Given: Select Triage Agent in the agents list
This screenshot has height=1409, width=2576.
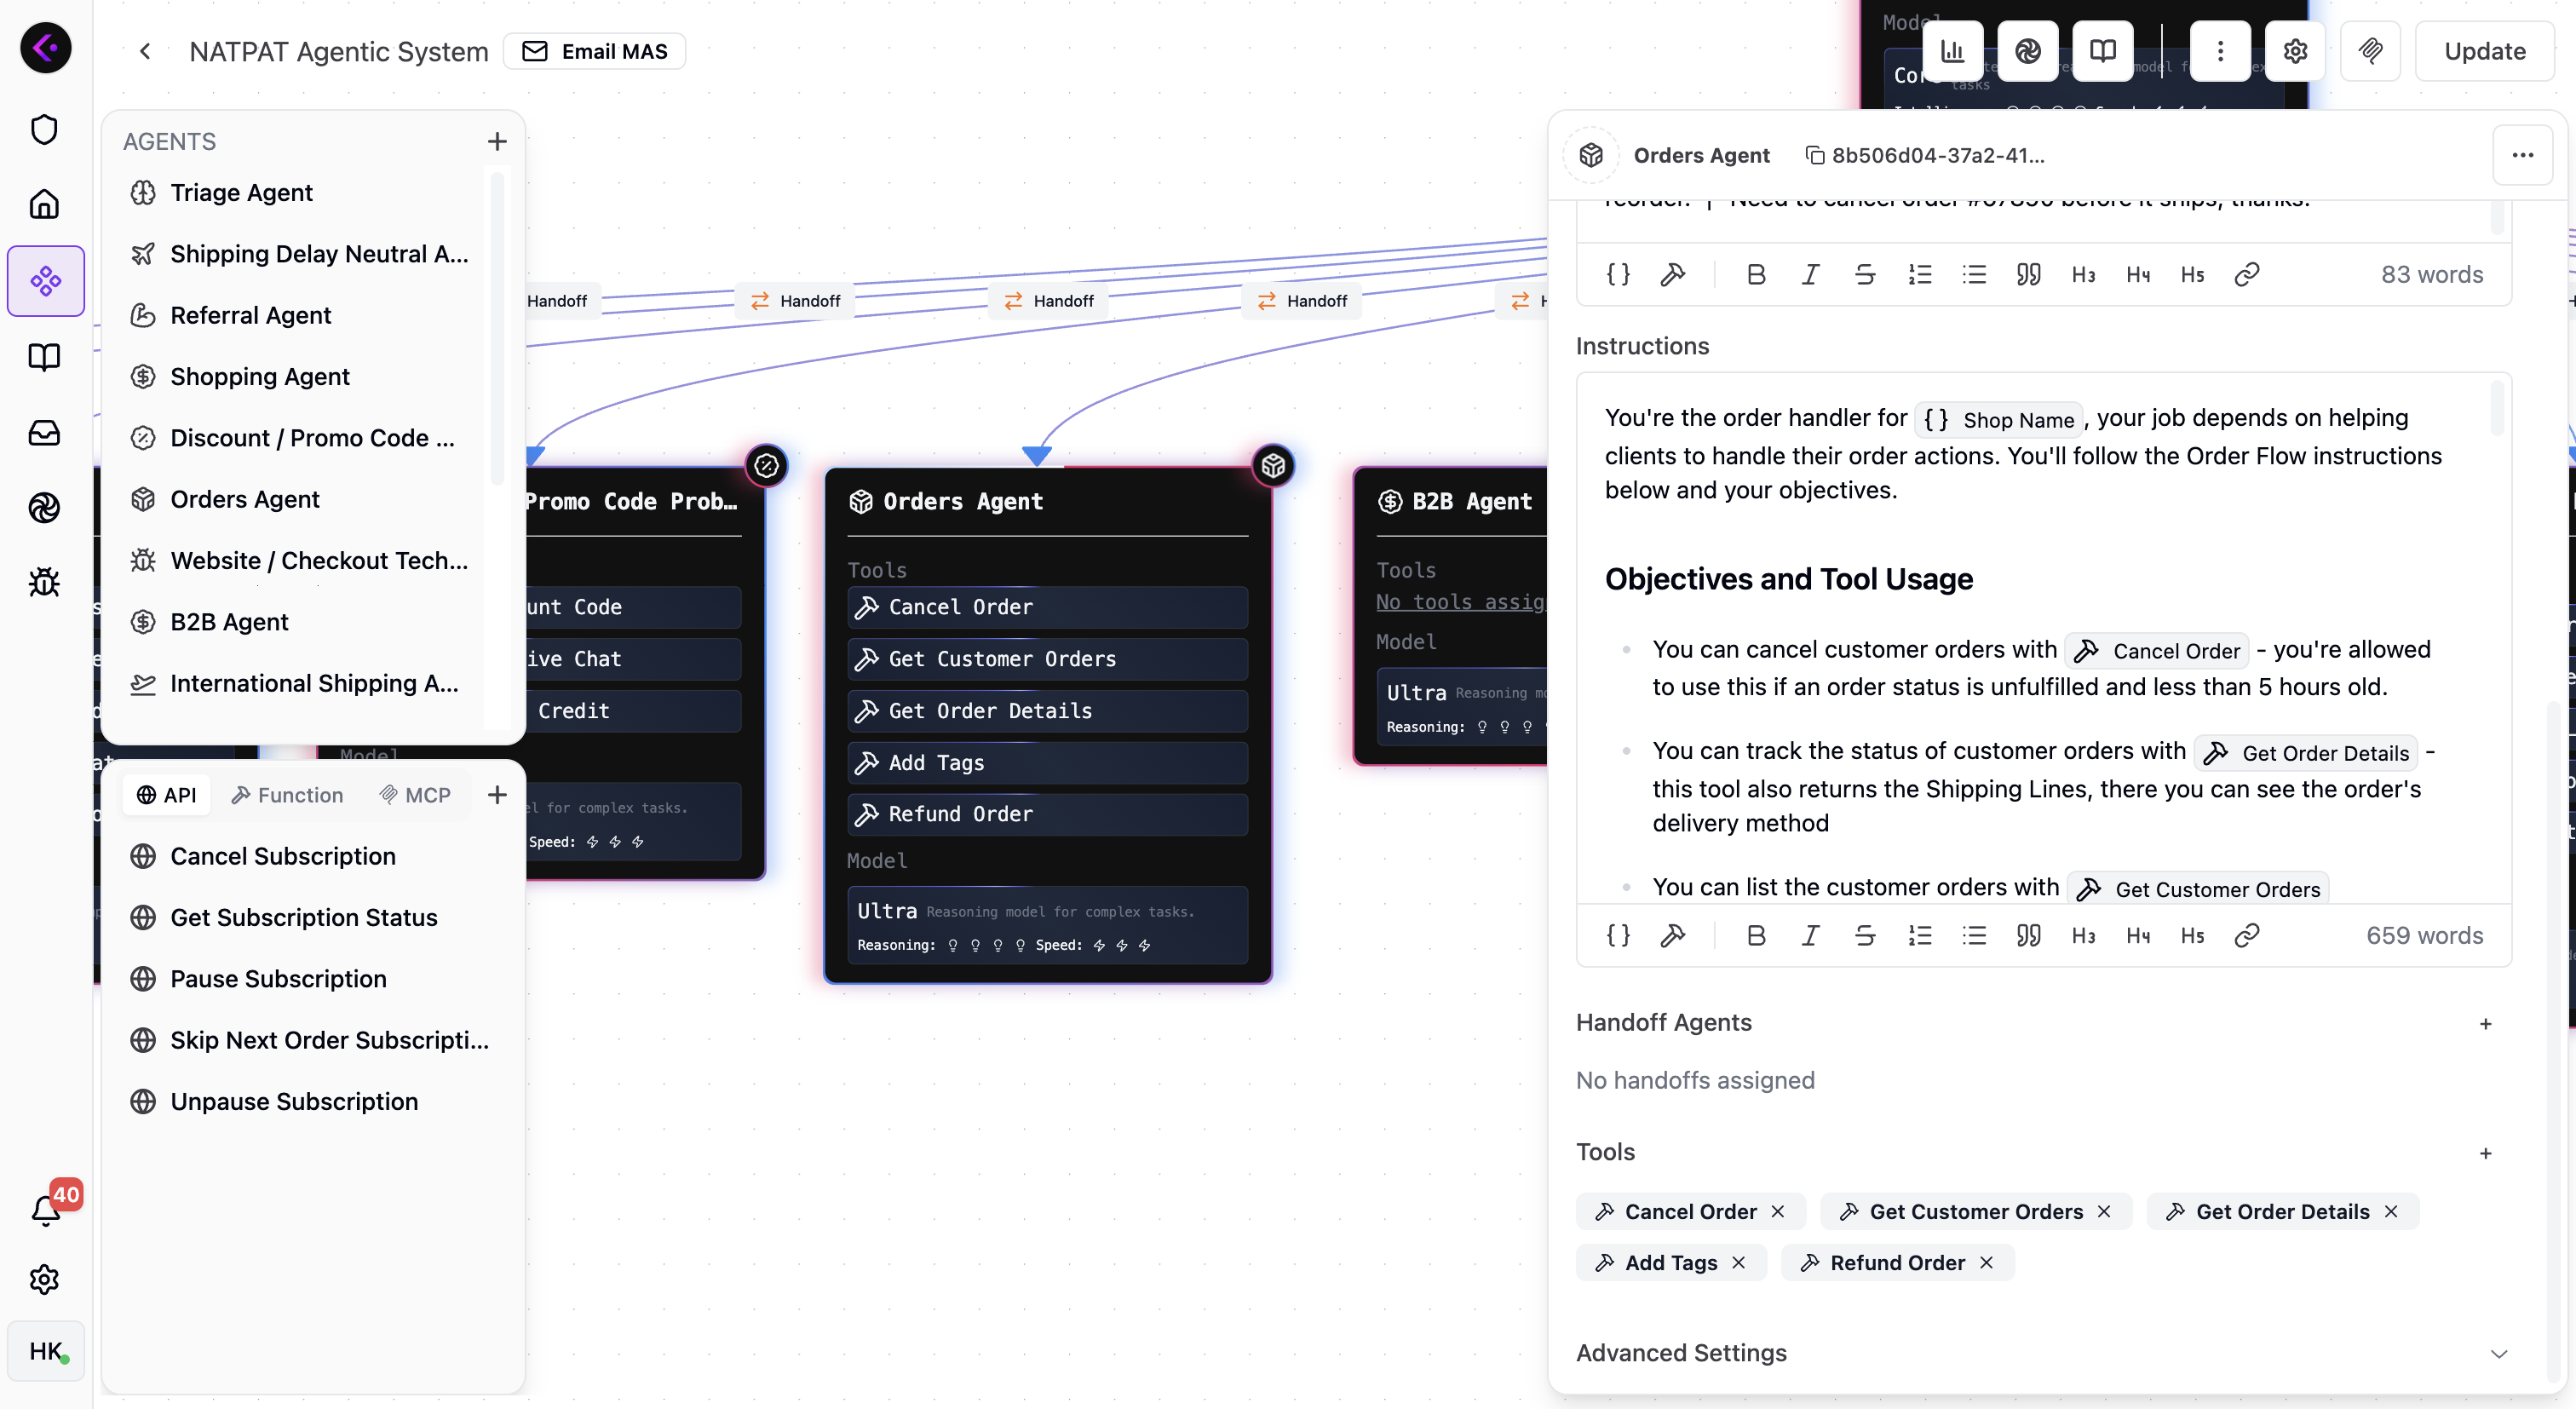Looking at the screenshot, I should pos(241,192).
